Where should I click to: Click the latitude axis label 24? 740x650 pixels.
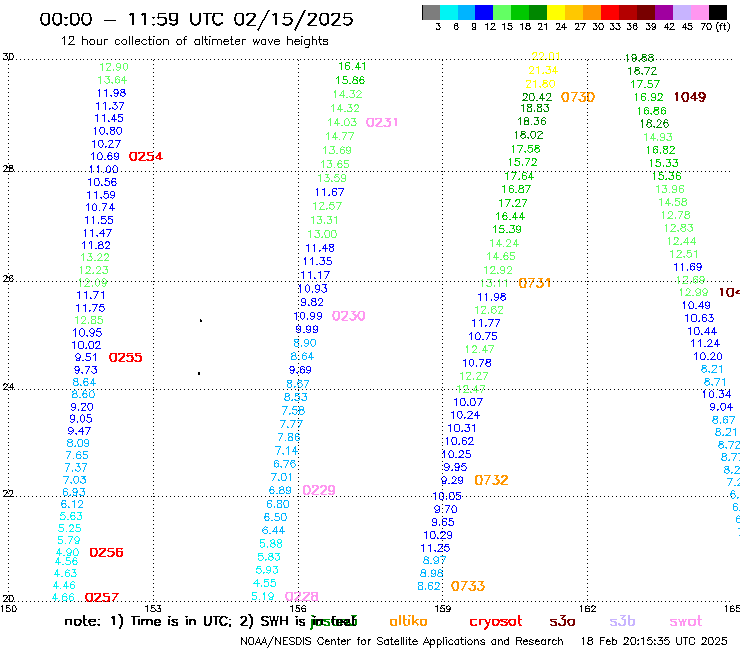(x=8, y=387)
